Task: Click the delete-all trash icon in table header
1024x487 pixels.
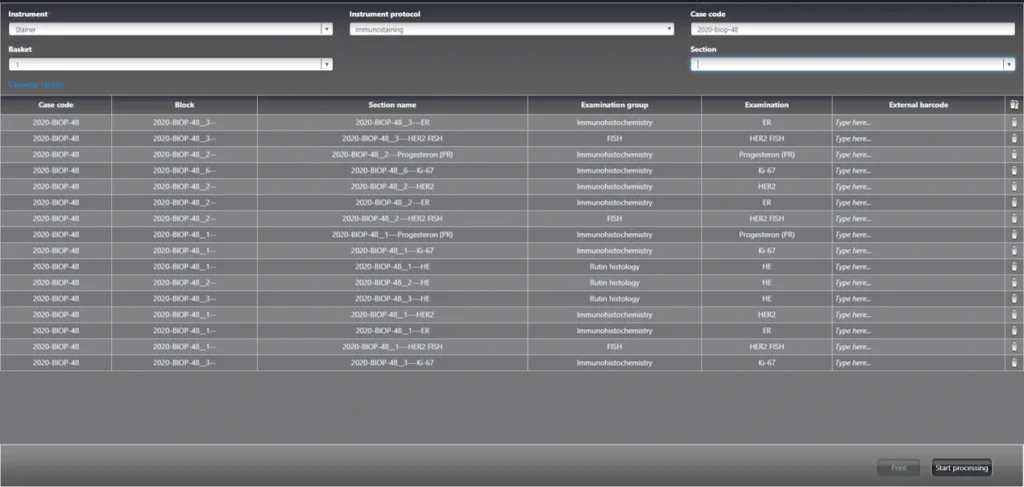Action: [x=1014, y=104]
